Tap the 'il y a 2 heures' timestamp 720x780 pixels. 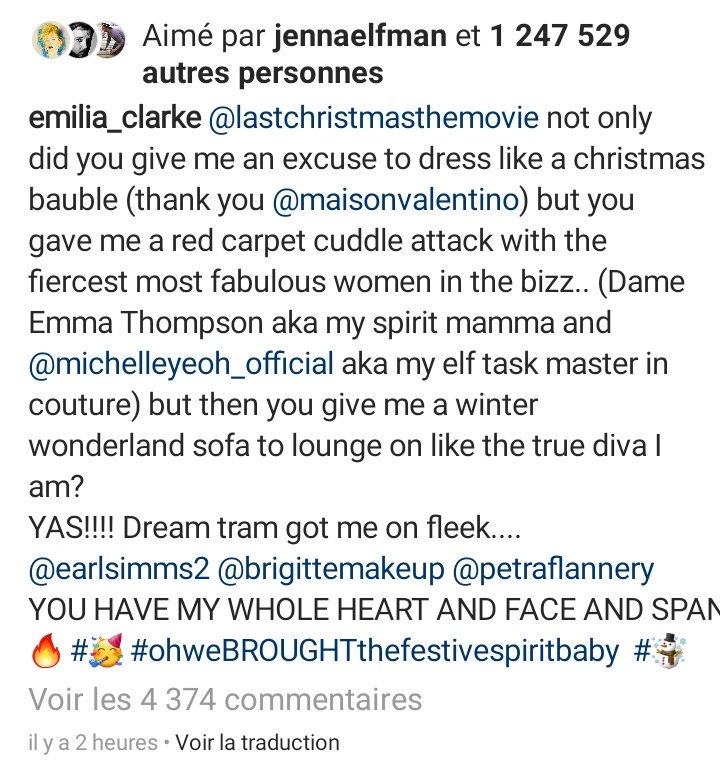[93, 743]
